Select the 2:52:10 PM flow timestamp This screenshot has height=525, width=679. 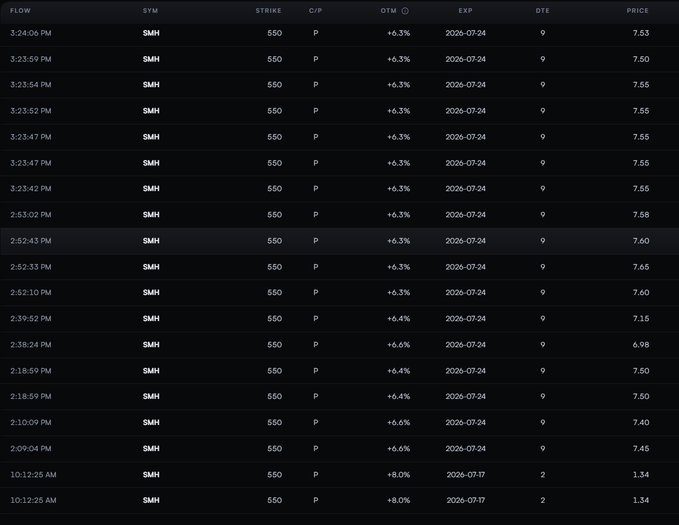(x=31, y=292)
